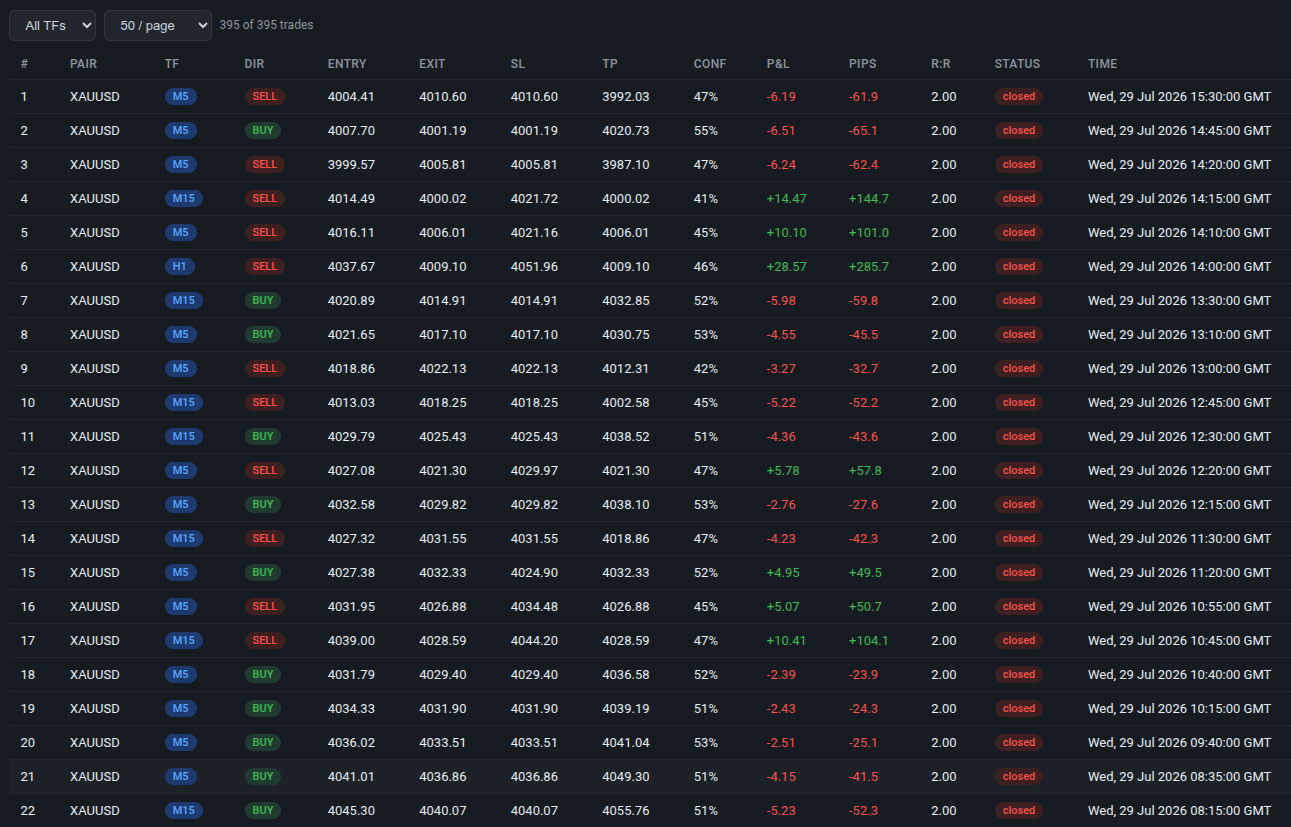The width and height of the screenshot is (1291, 827).
Task: Click entry price 4021.65
Action: [x=351, y=335]
